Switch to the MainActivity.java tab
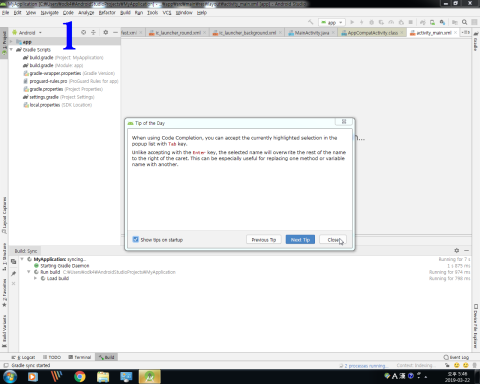The height and width of the screenshot is (384, 480). click(x=312, y=33)
